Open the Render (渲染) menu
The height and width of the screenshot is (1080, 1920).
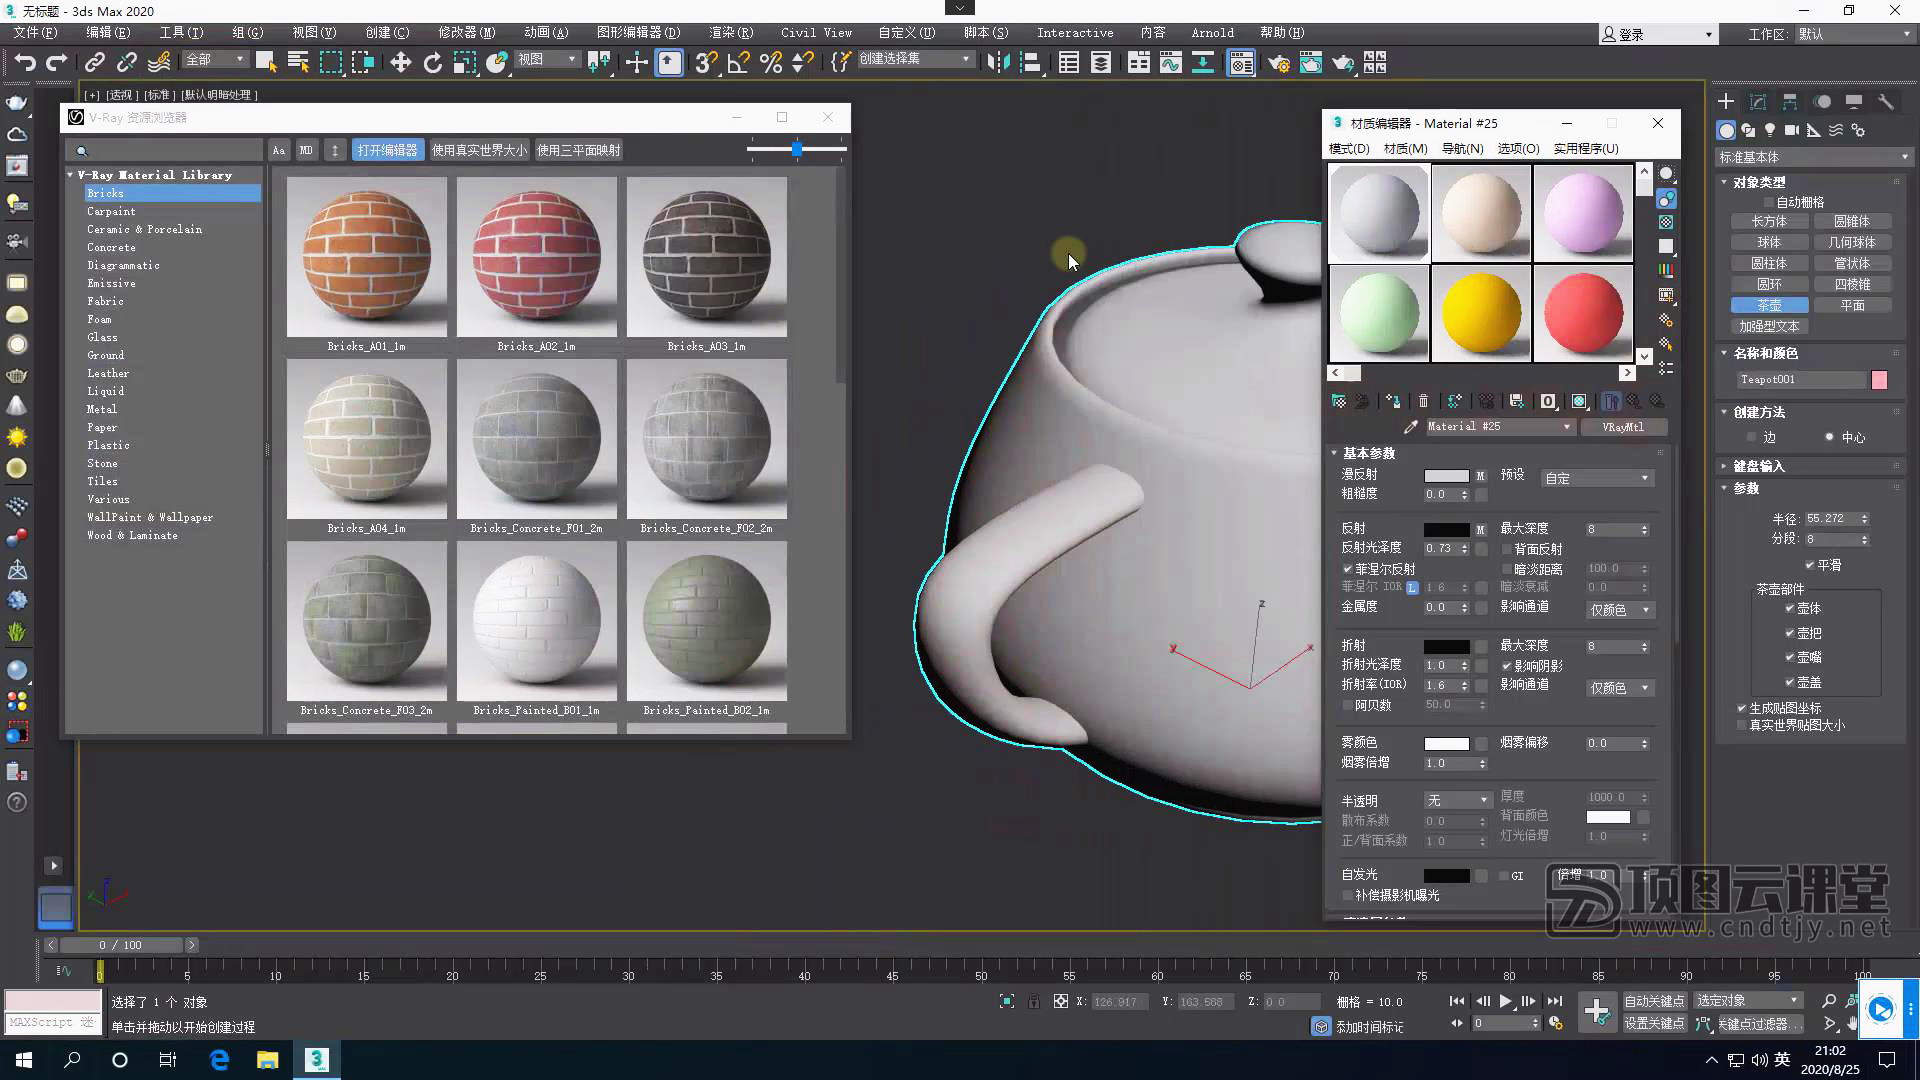click(x=730, y=33)
